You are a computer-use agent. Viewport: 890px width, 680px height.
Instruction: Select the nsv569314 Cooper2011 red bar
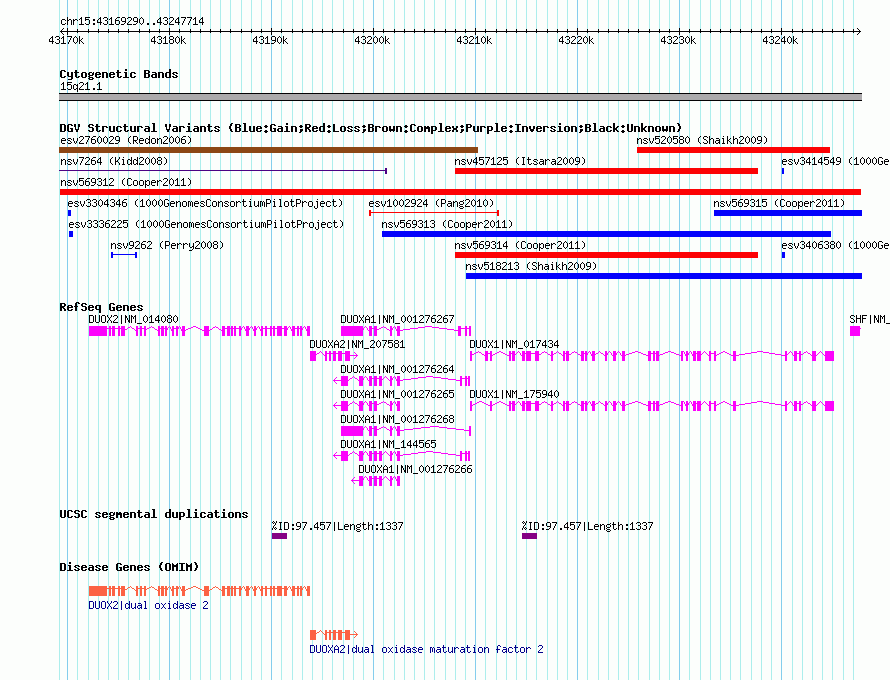606,255
